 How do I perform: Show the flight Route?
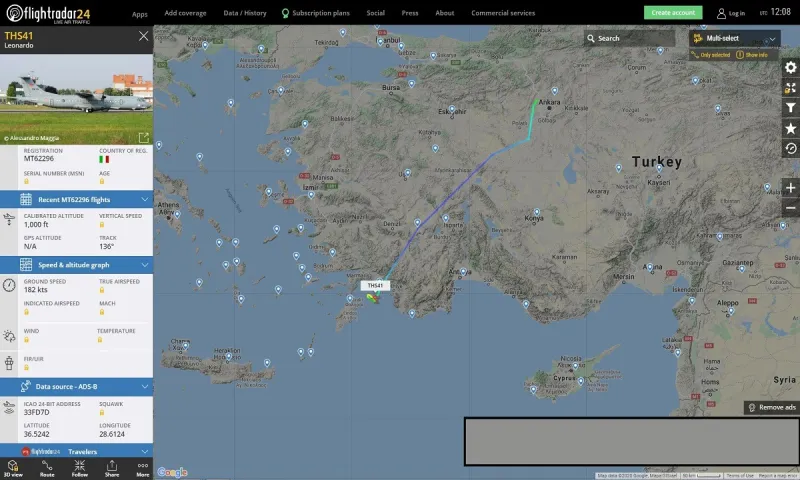coord(47,468)
